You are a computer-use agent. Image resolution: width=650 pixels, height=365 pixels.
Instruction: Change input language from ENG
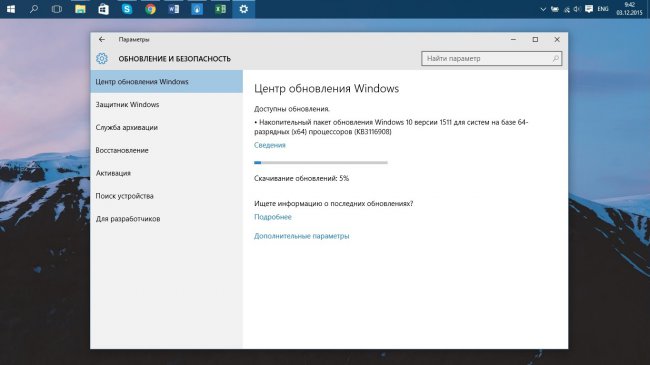(x=603, y=9)
